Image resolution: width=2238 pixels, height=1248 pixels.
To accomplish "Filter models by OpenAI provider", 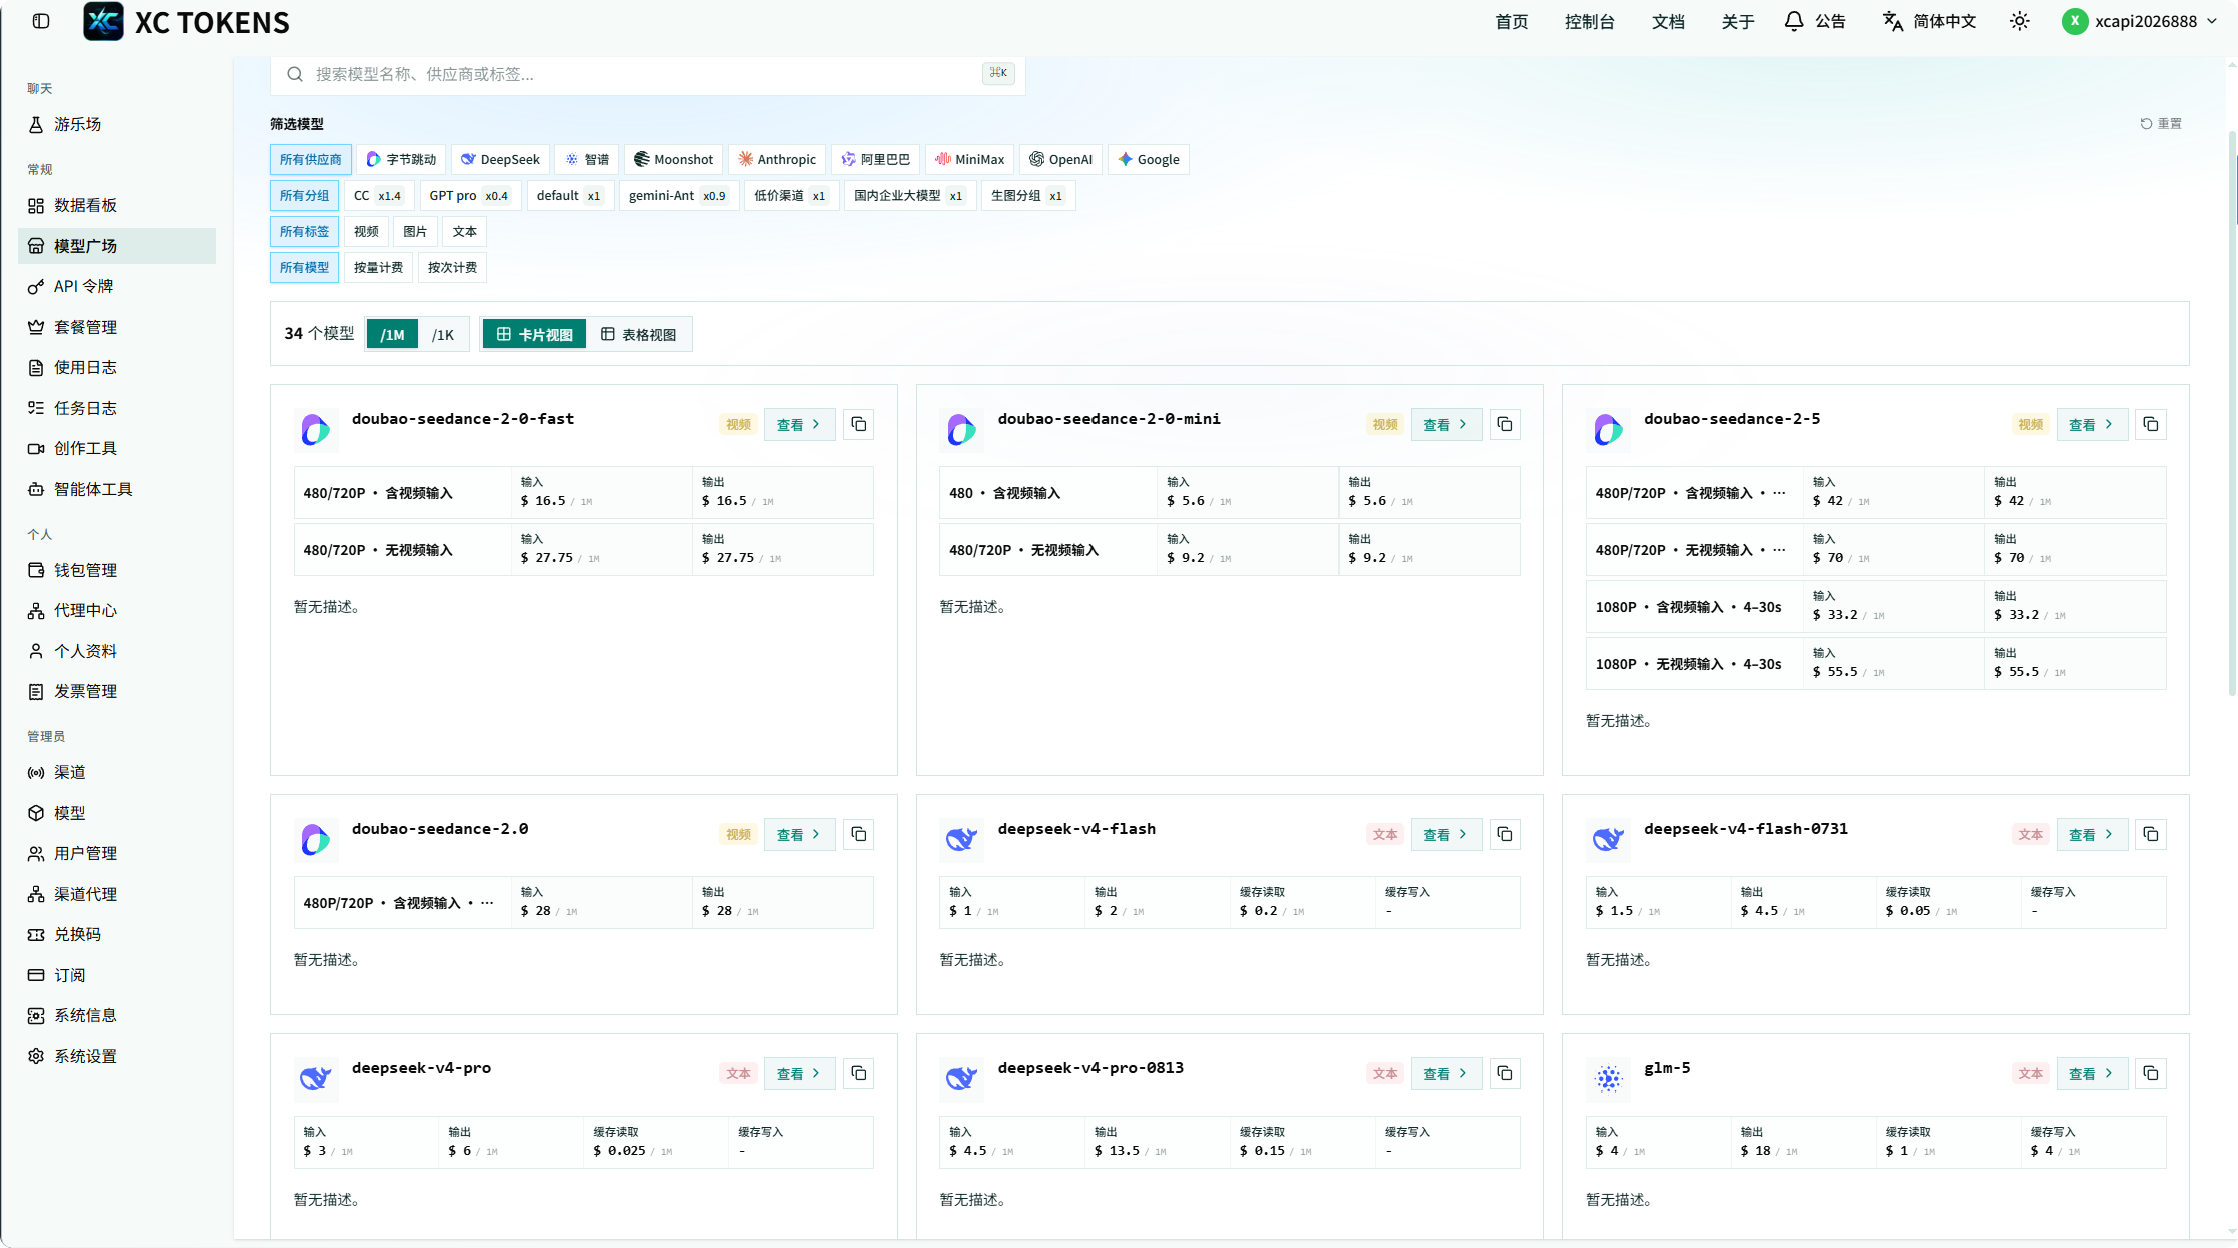I will click(x=1061, y=159).
